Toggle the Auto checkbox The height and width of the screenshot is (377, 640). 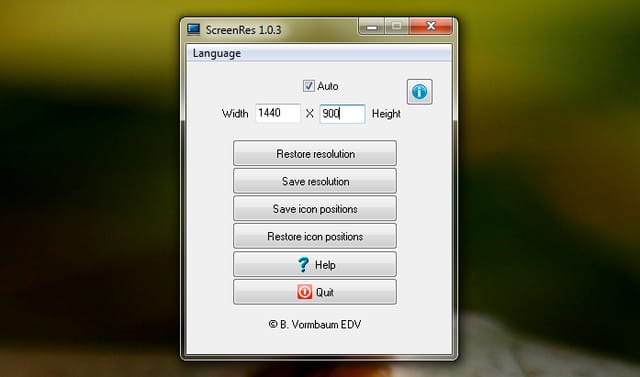309,86
